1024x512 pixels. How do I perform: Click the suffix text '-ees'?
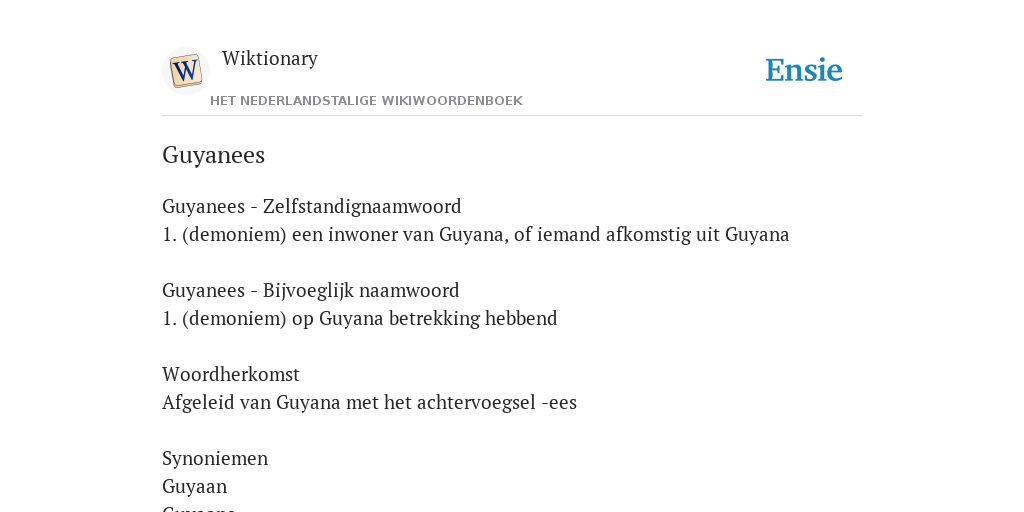(560, 403)
